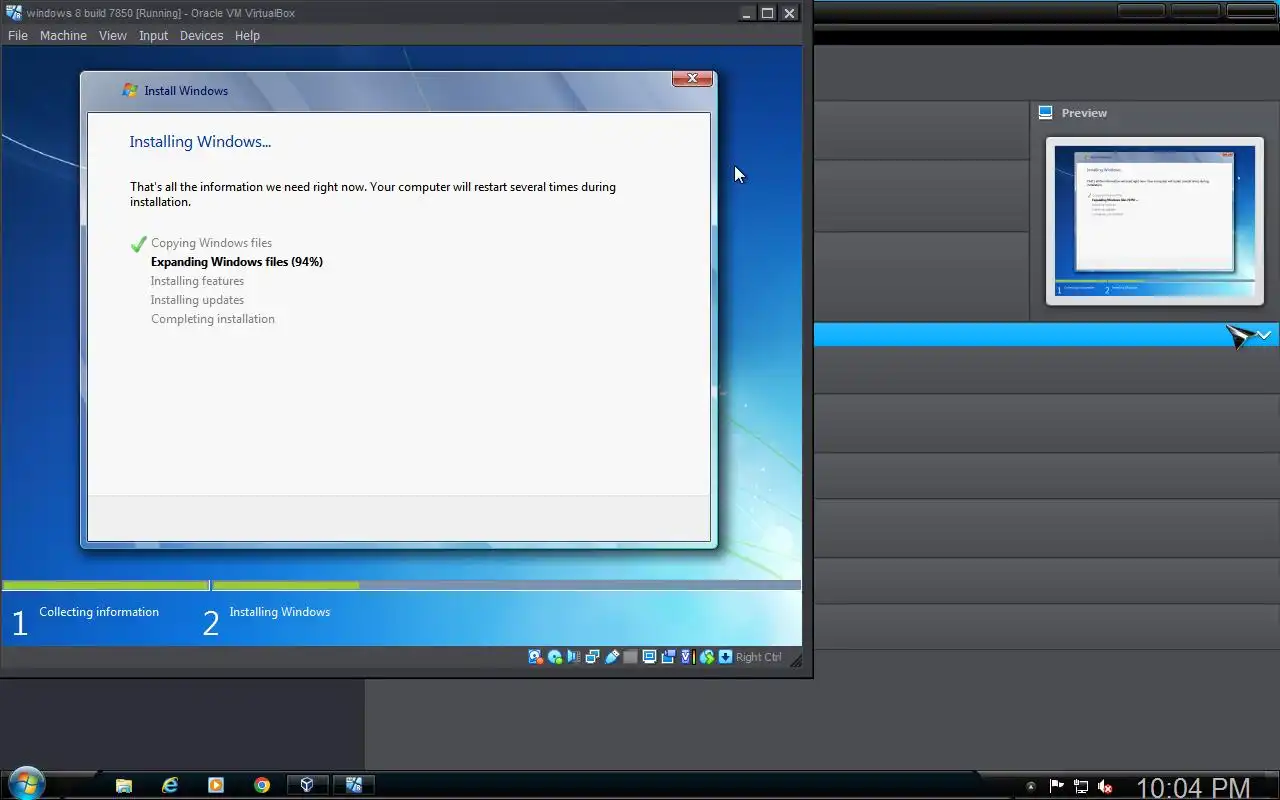Click the gray shared folders indicator square
Image resolution: width=1280 pixels, height=800 pixels.
[630, 657]
